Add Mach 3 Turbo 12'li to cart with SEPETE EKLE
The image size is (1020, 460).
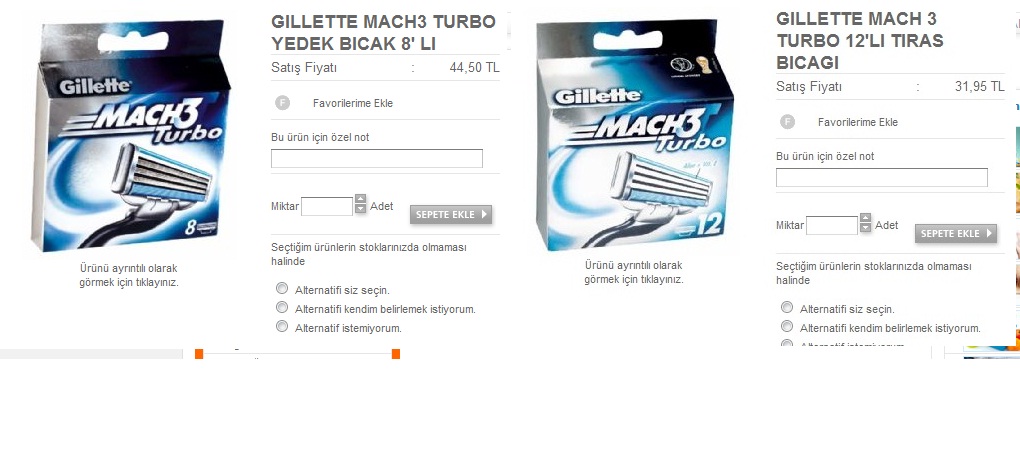click(x=956, y=234)
